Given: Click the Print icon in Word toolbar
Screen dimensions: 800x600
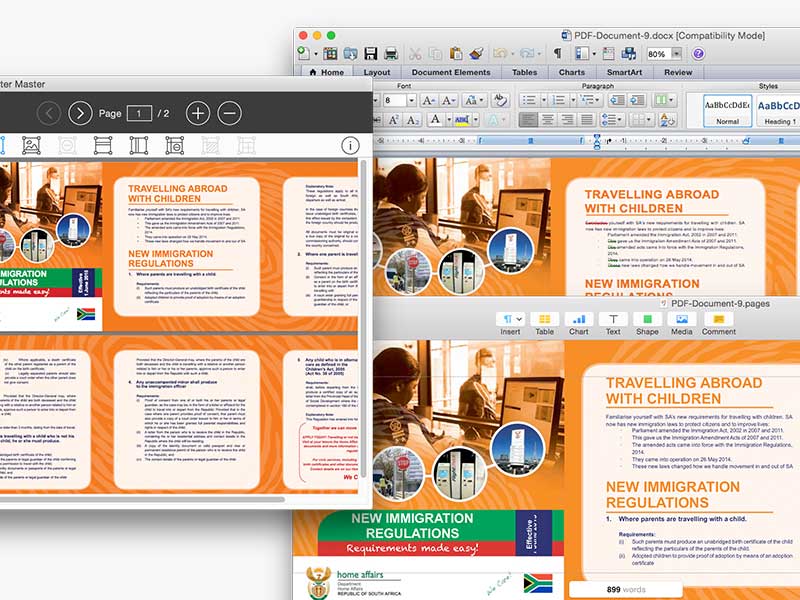Looking at the screenshot, I should point(391,53).
